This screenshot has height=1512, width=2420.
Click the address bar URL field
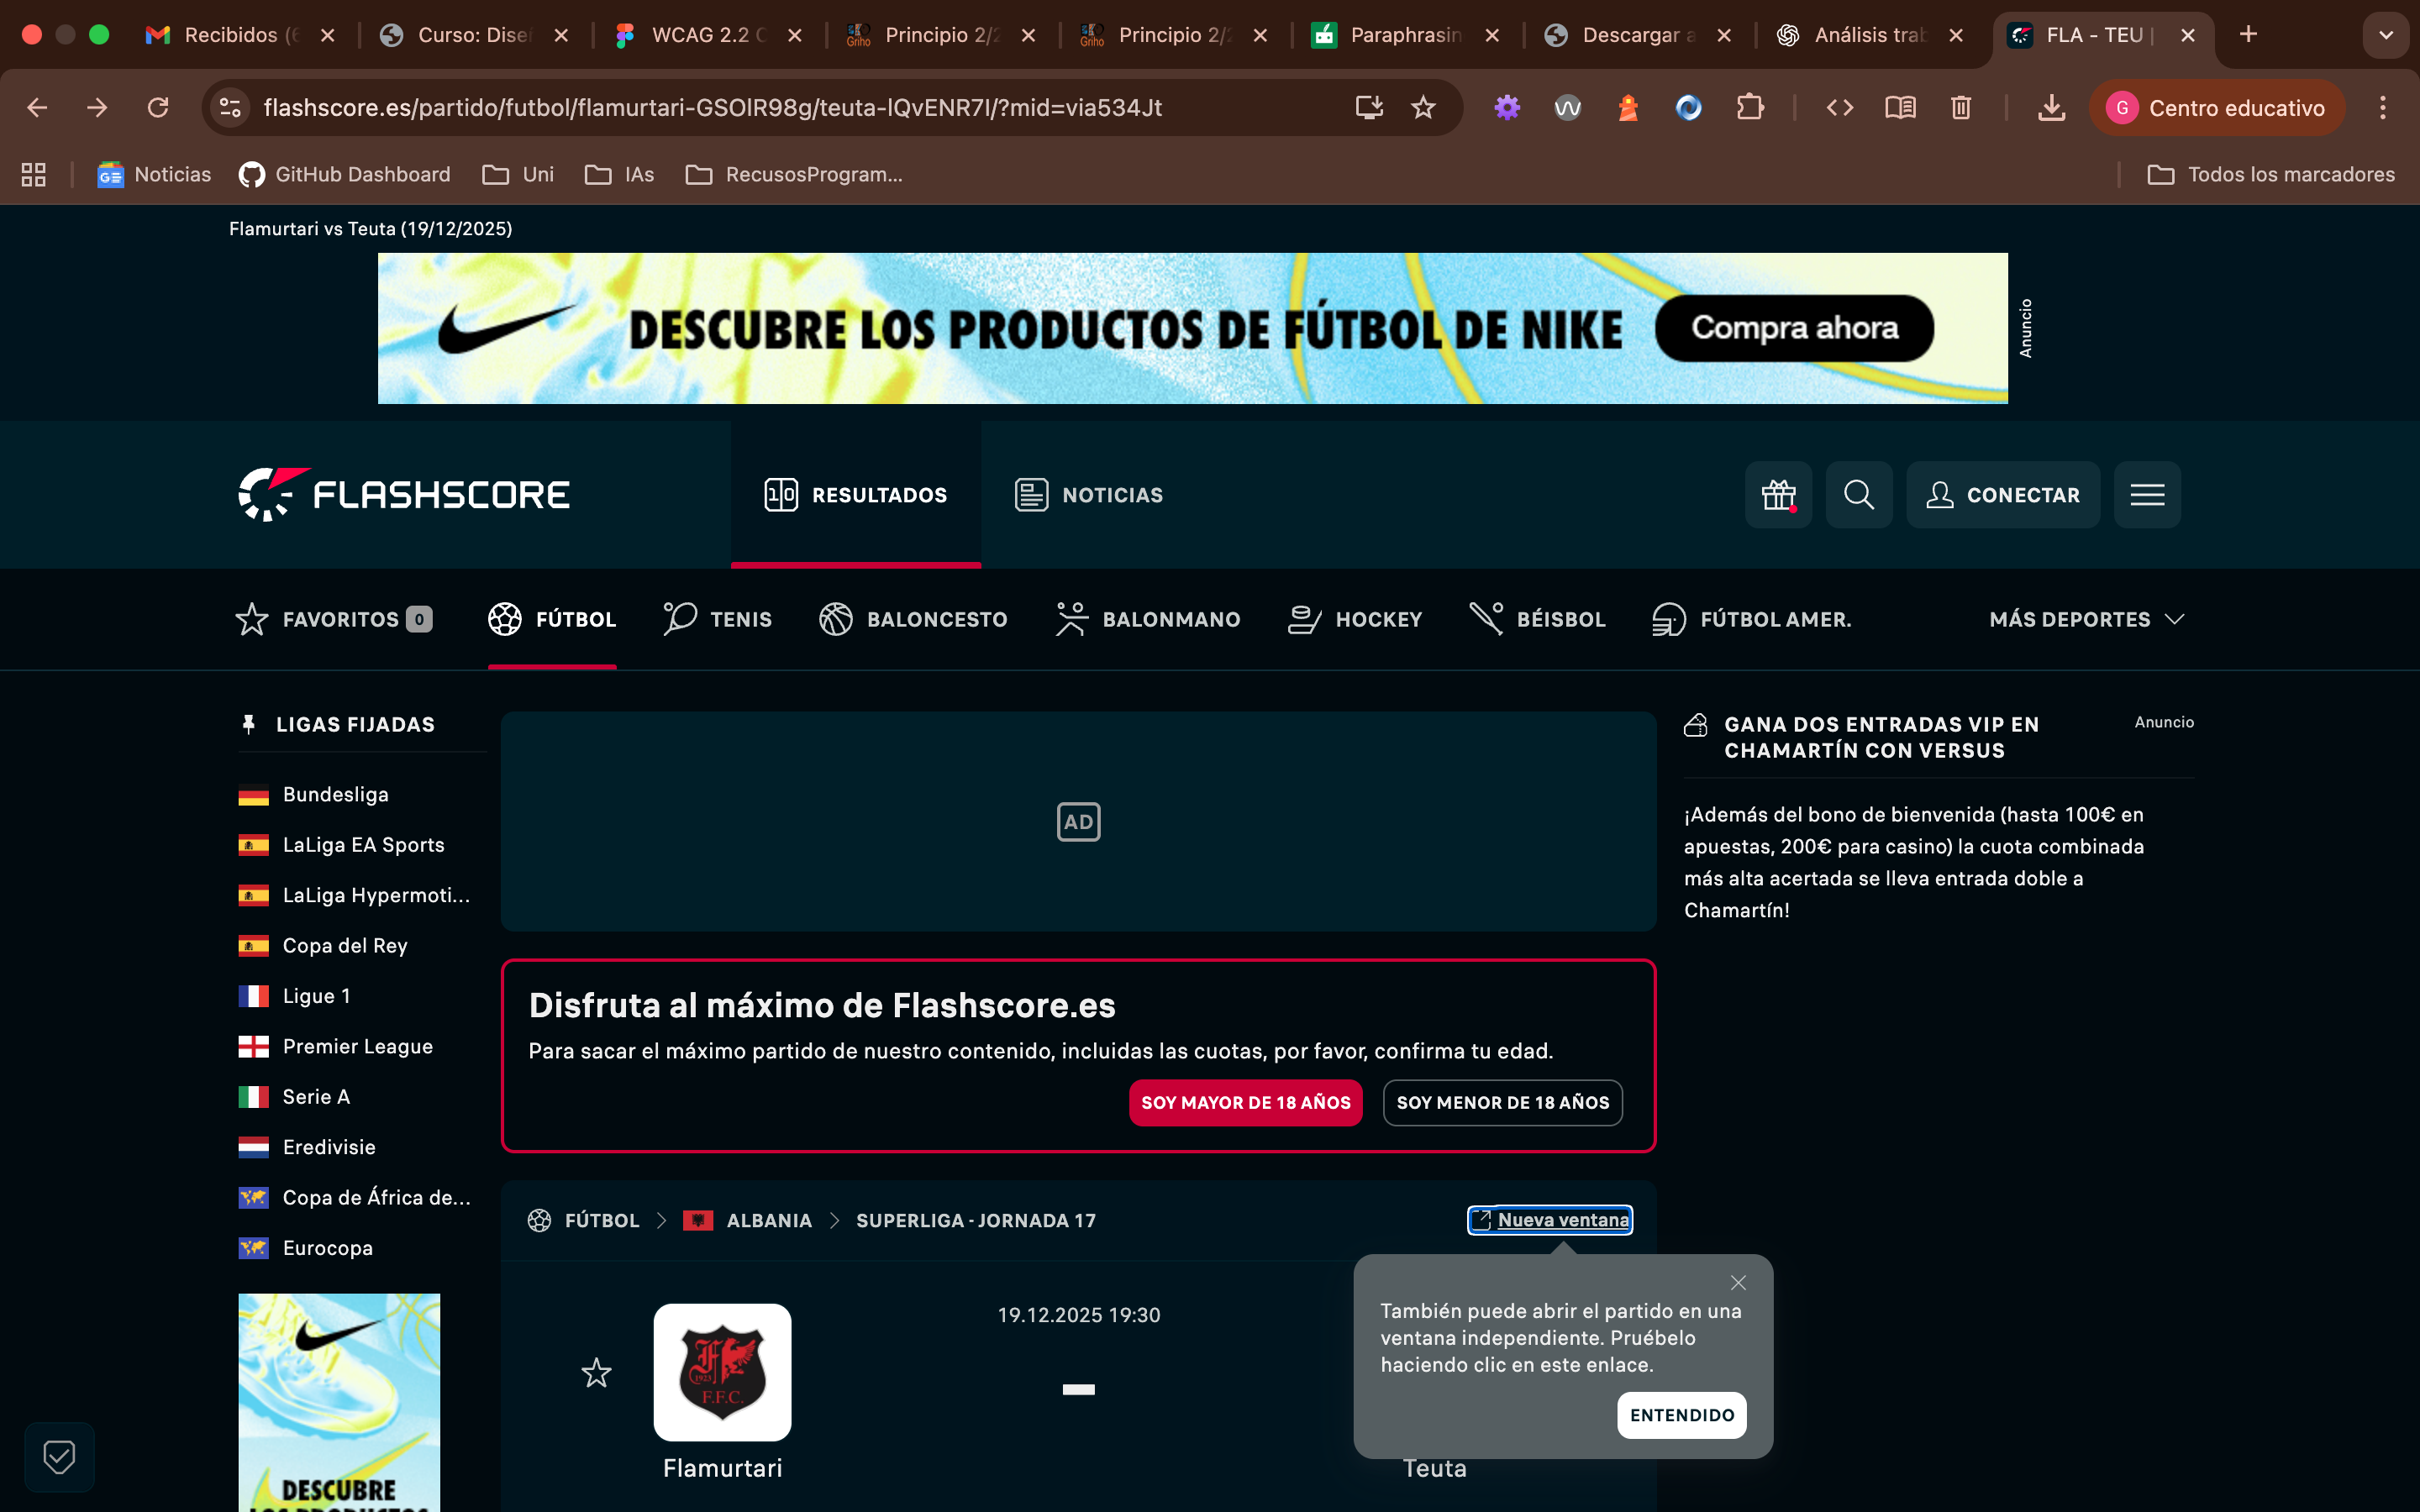[712, 108]
